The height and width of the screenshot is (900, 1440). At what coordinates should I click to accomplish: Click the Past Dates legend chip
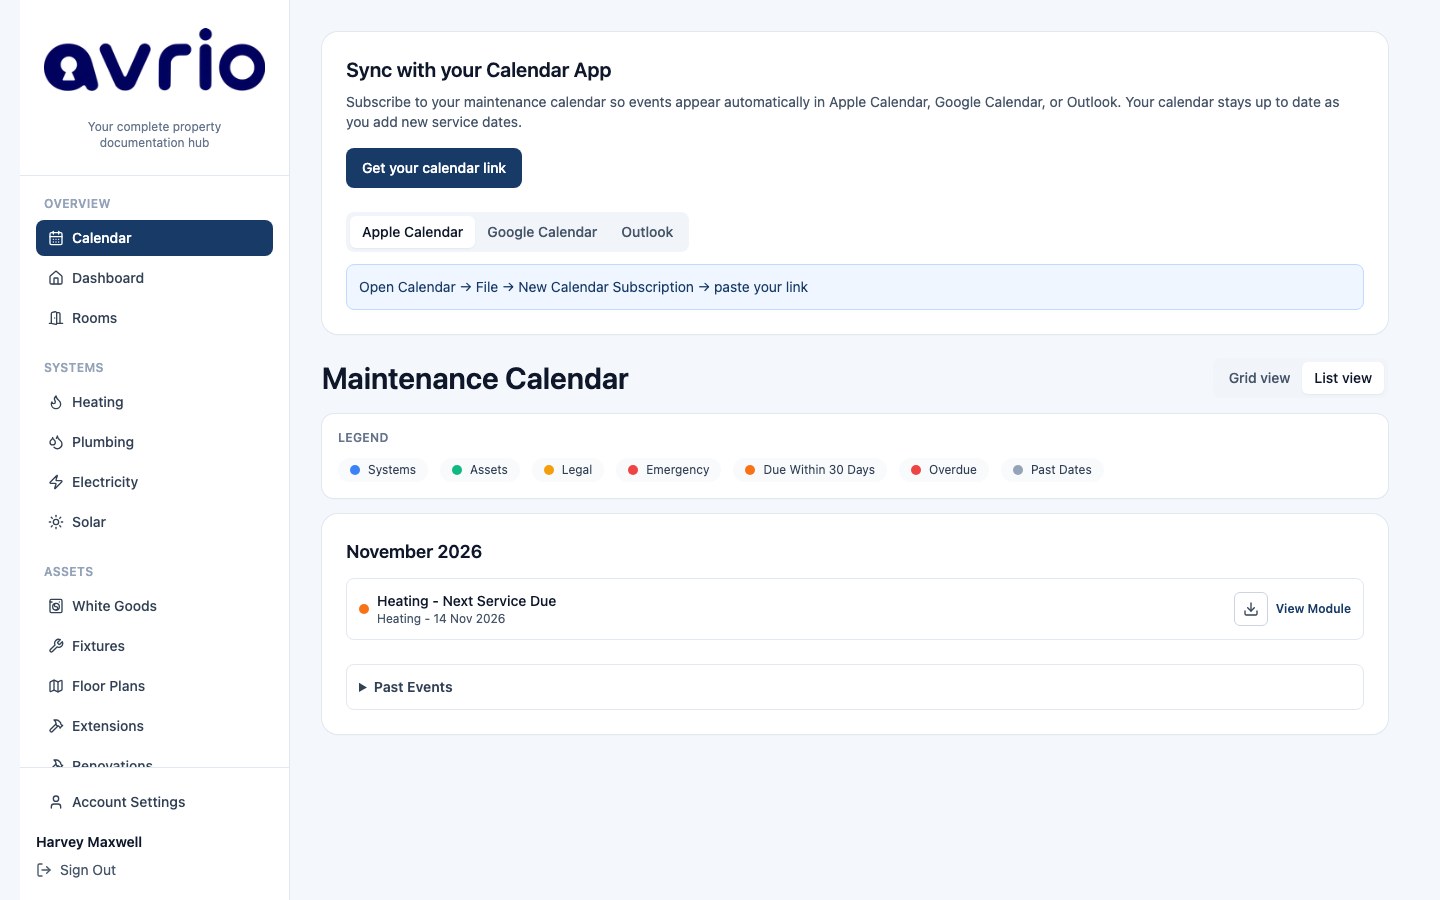1052,470
